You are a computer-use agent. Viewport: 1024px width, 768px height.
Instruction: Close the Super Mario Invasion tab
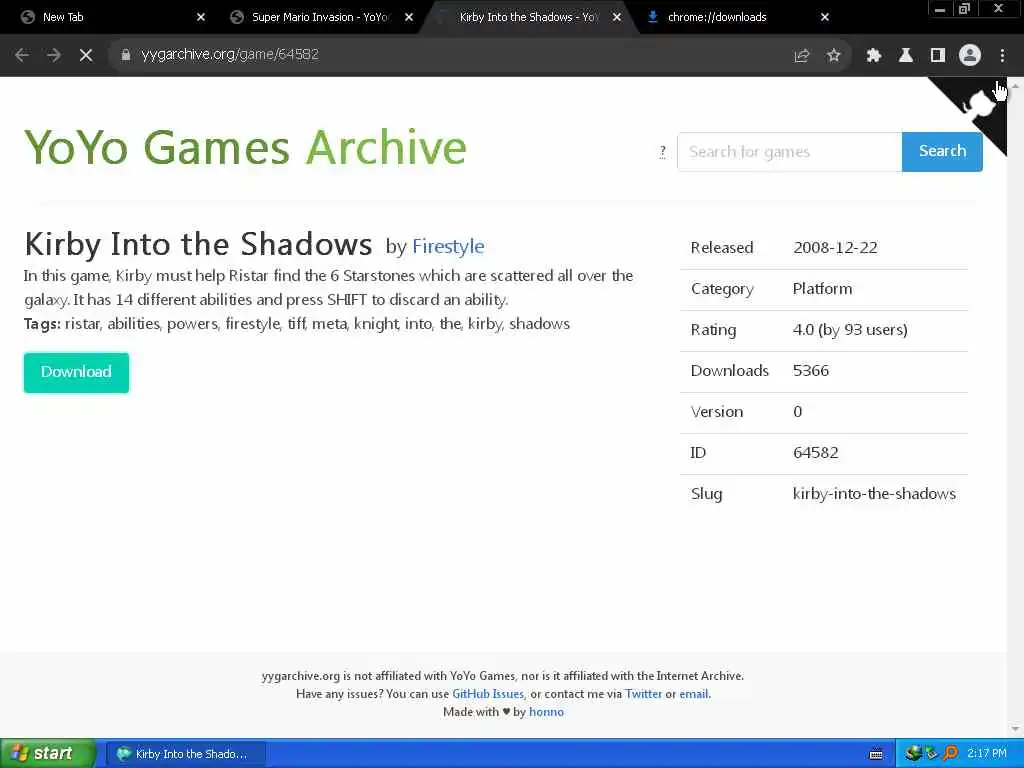[x=409, y=17]
